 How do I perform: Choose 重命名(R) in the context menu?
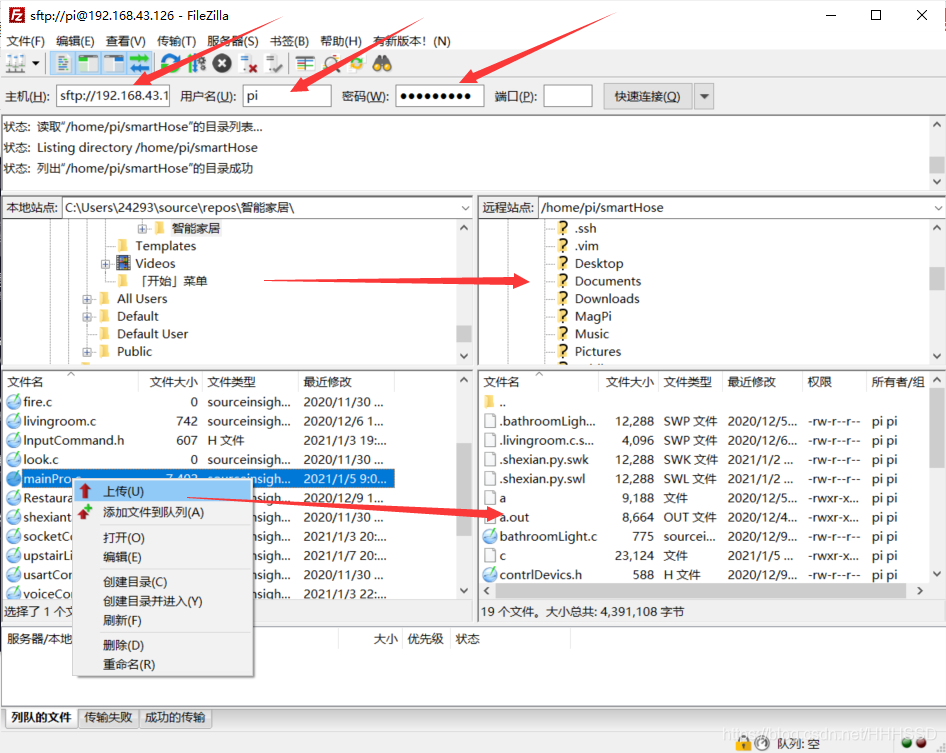pyautogui.click(x=162, y=664)
